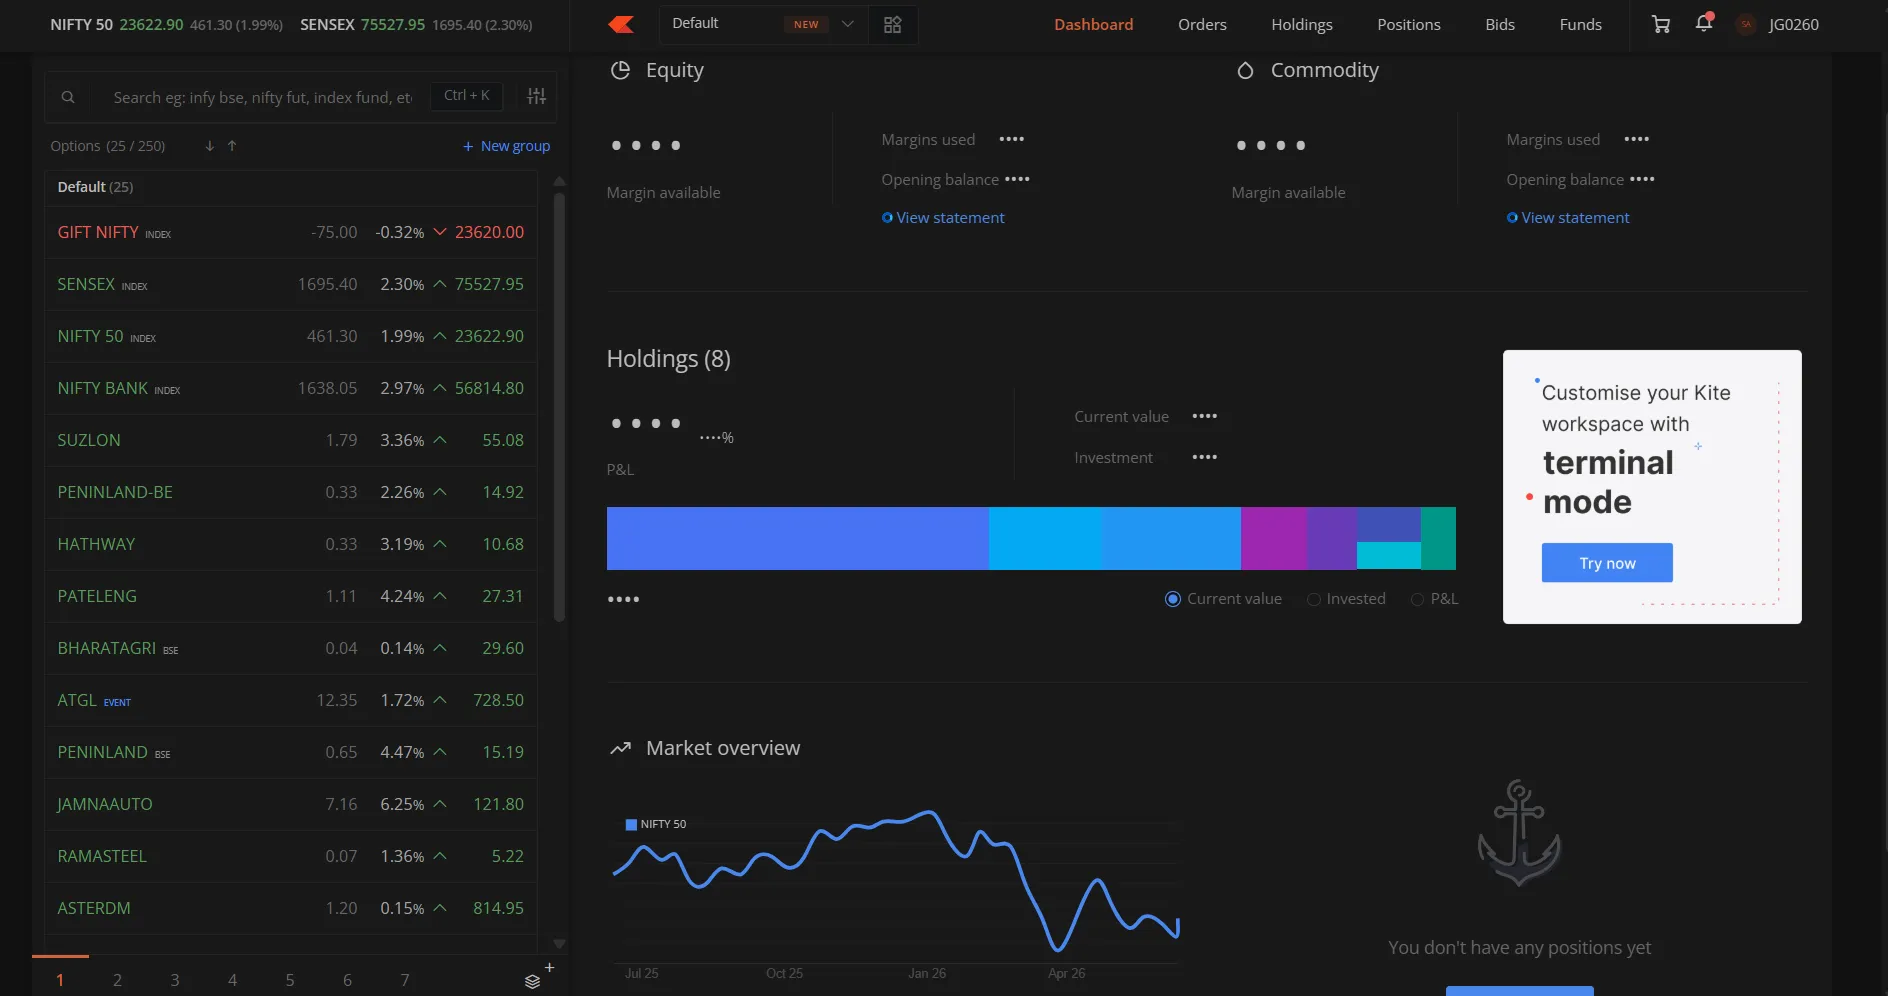Click the up arrow on the SENSEX row

coord(440,284)
